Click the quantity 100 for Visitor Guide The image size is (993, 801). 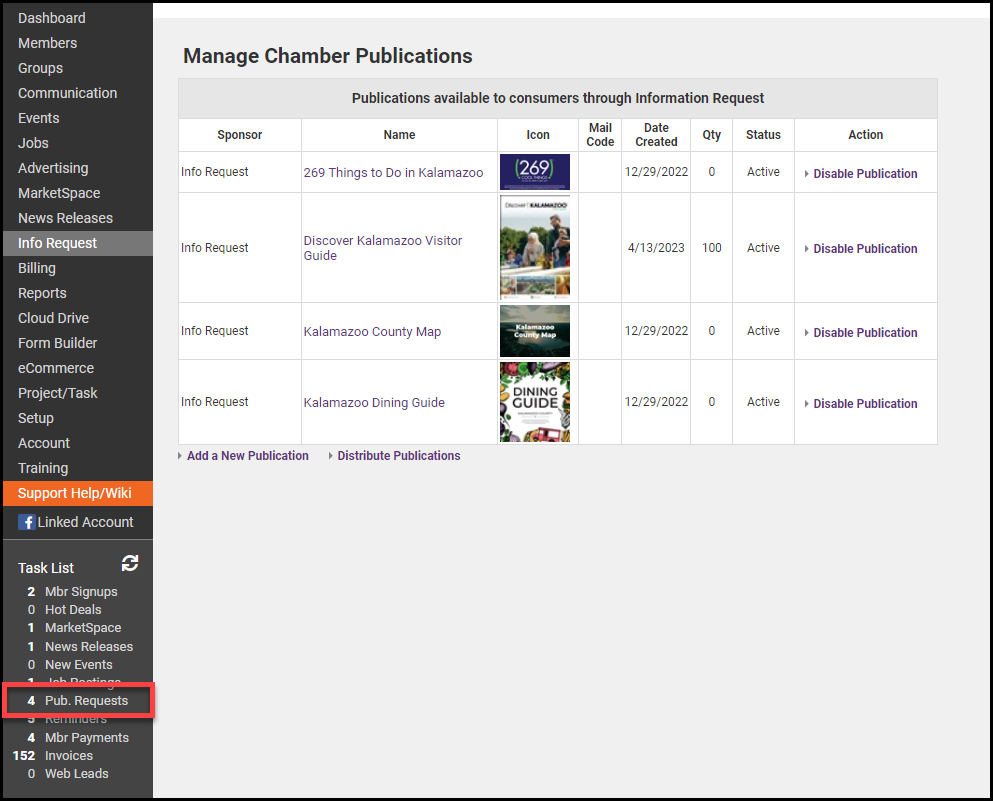pyautogui.click(x=711, y=248)
